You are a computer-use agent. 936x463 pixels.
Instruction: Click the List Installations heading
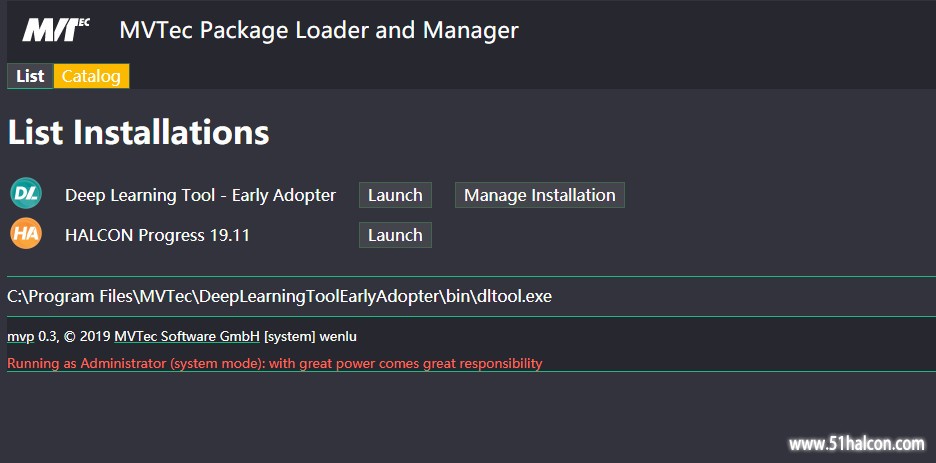[x=138, y=132]
